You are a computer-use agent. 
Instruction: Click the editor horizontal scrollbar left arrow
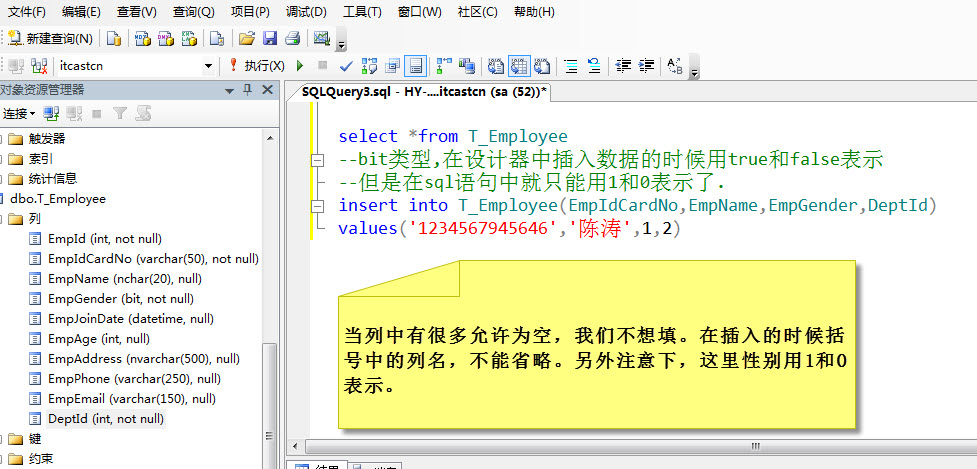296,446
